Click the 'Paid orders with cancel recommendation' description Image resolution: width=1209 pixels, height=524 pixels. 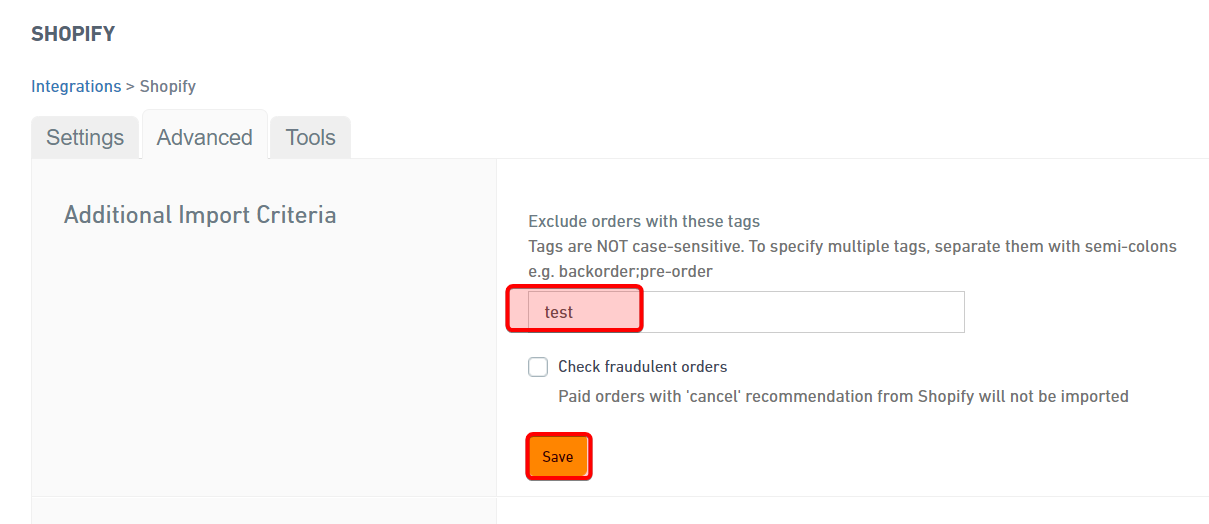click(843, 397)
